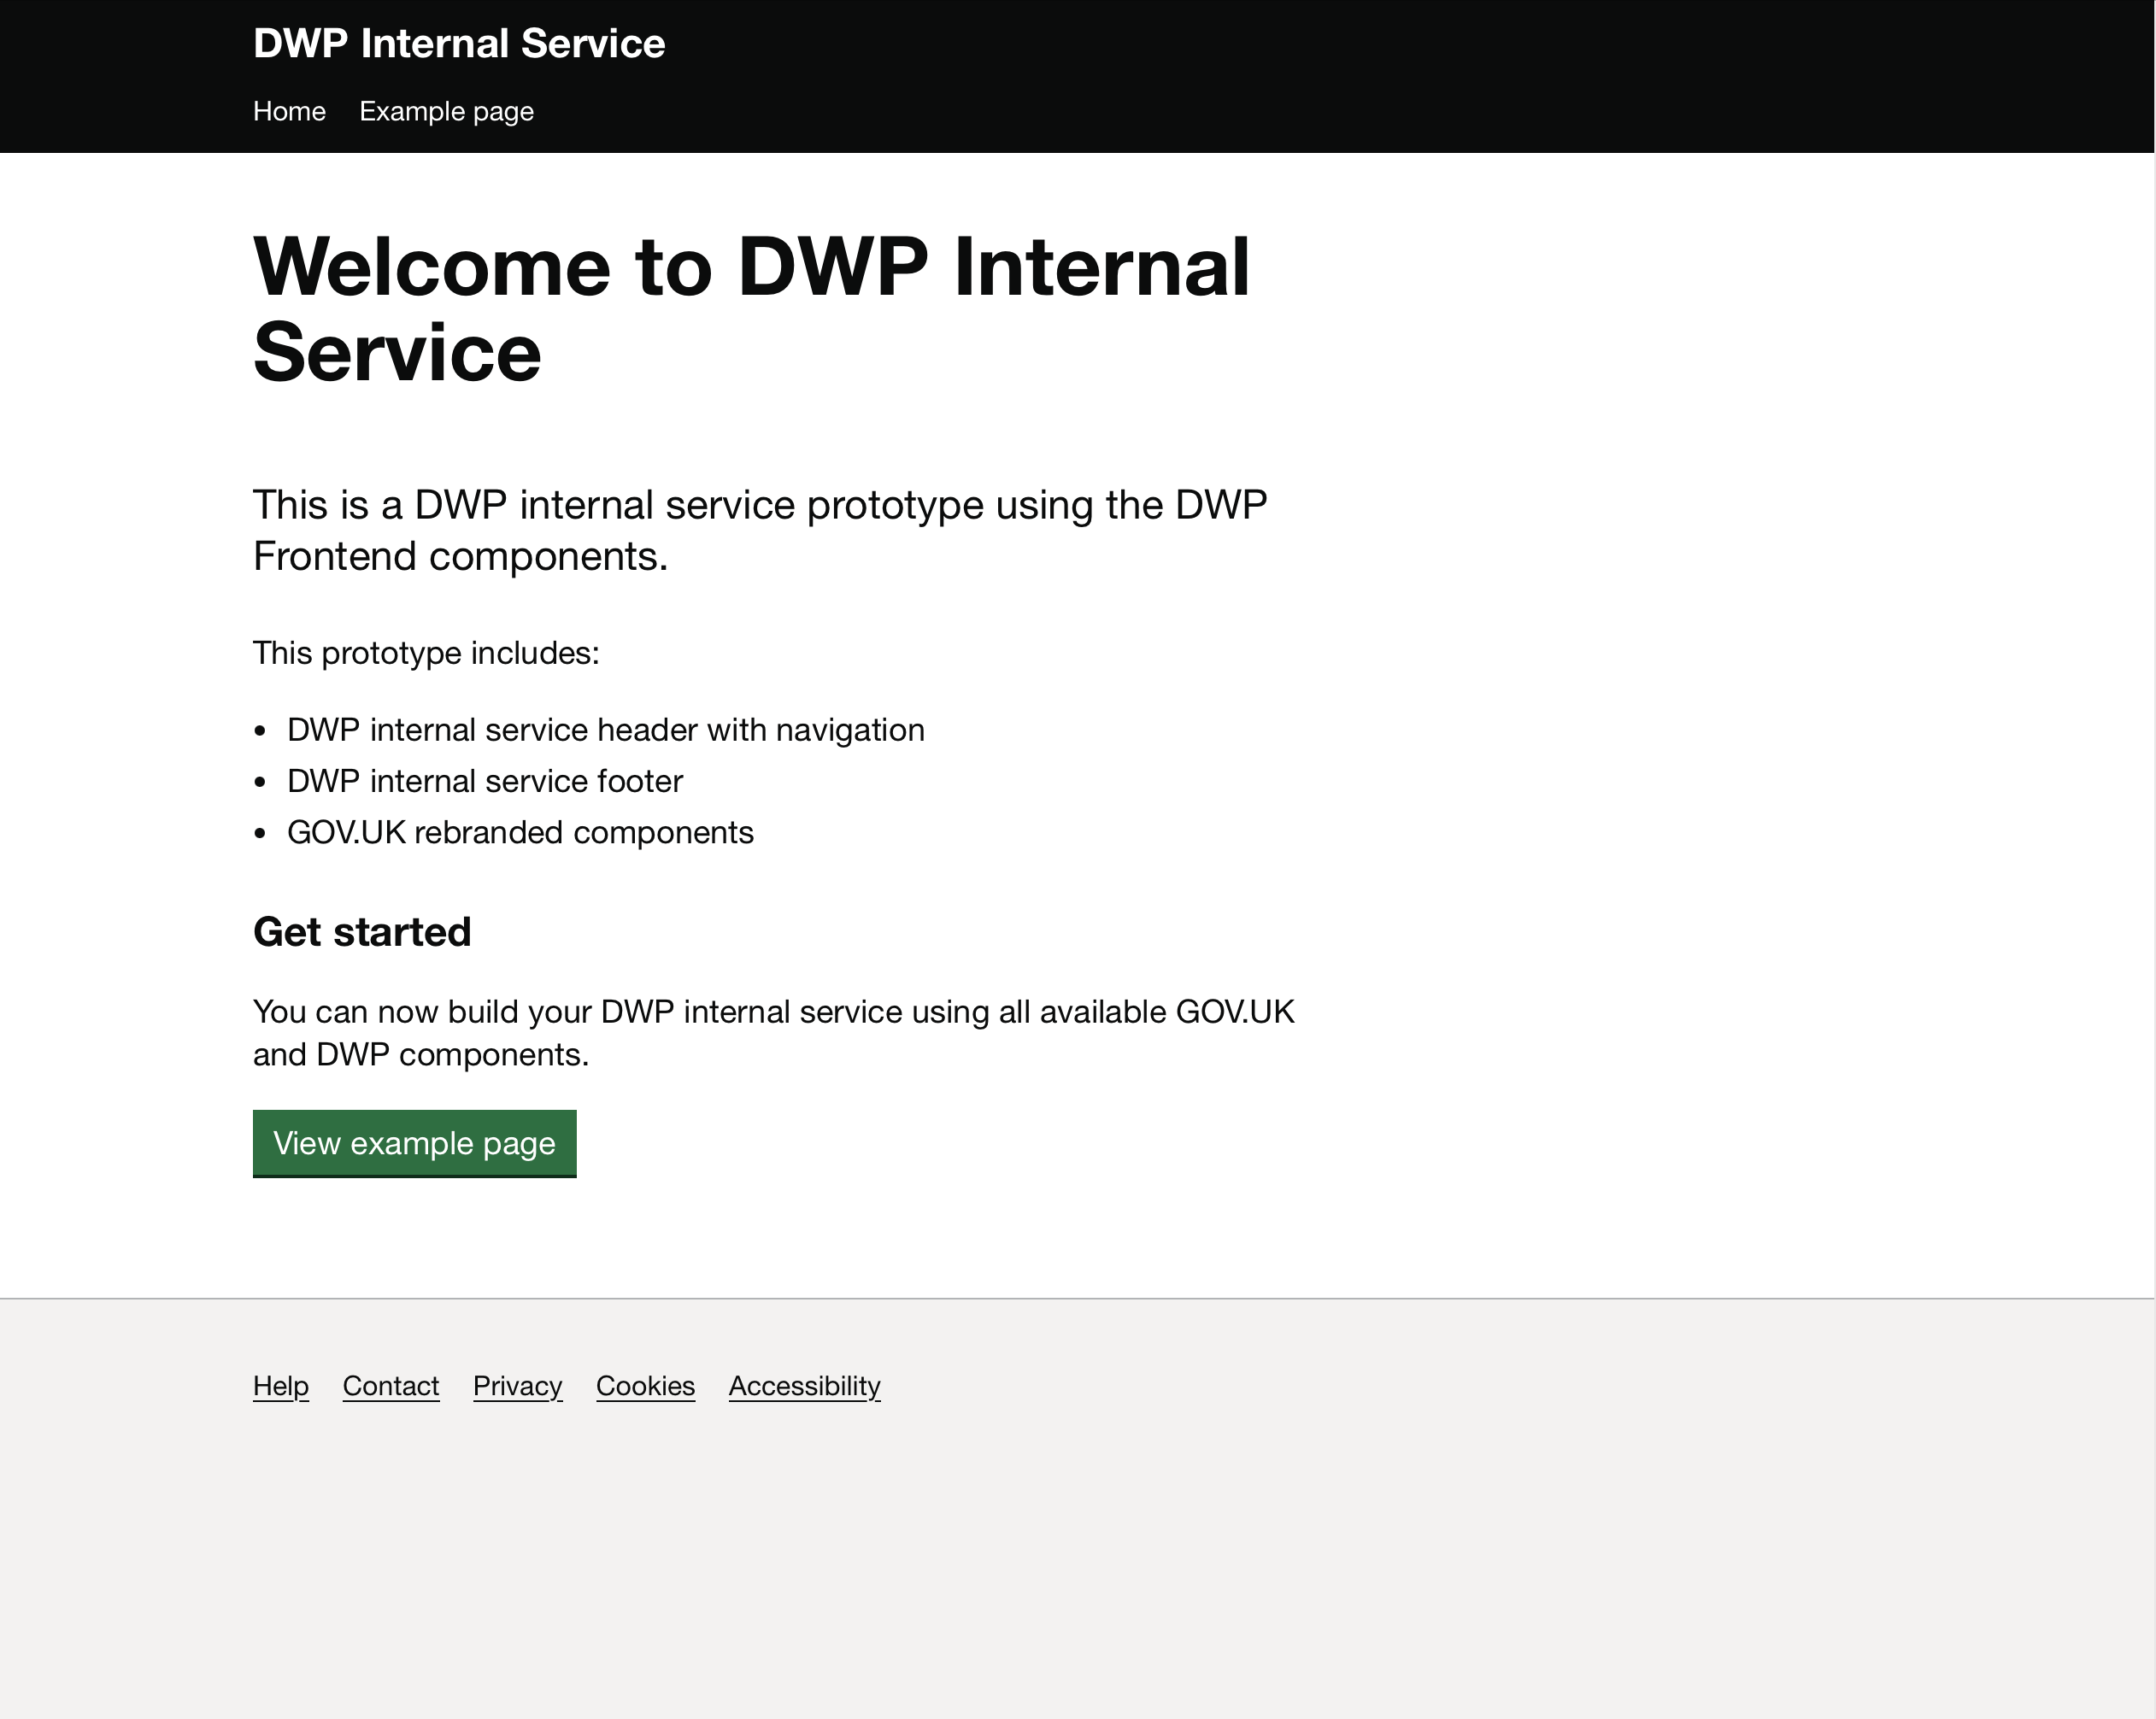Open the Help footer link
This screenshot has height=1719, width=2156.
[280, 1386]
